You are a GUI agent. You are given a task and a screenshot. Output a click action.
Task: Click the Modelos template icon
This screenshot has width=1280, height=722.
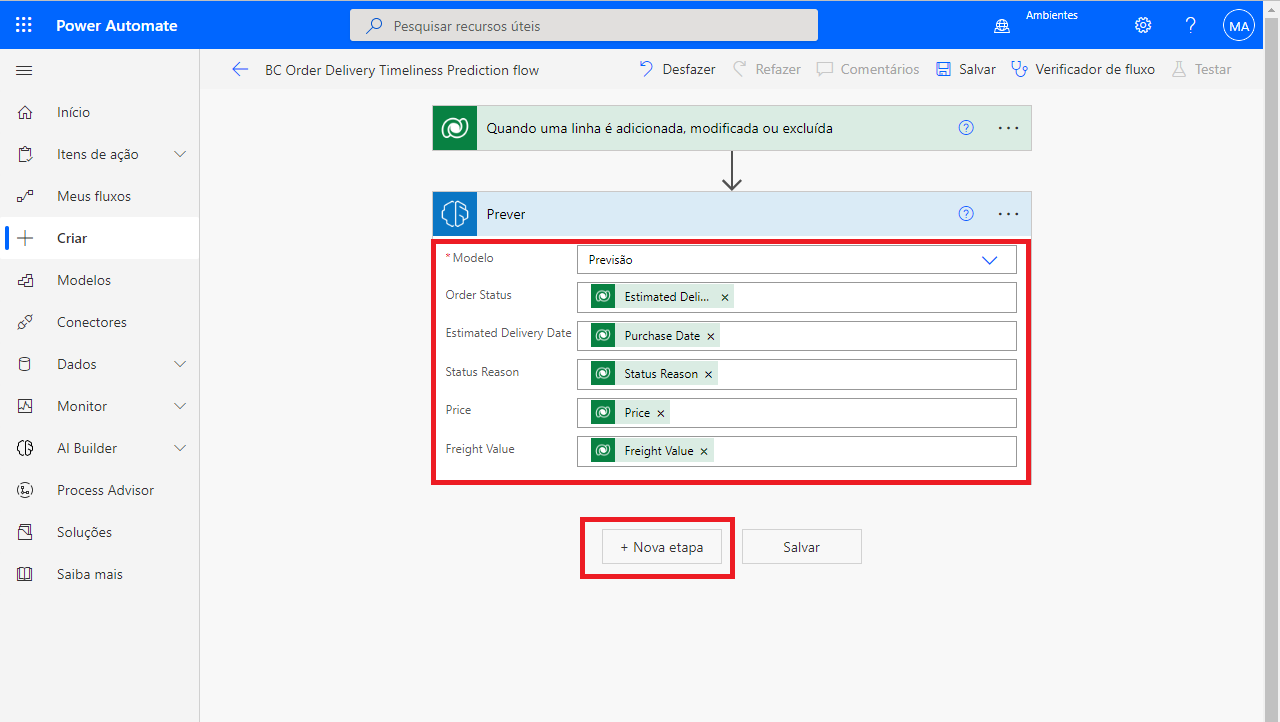tap(25, 280)
